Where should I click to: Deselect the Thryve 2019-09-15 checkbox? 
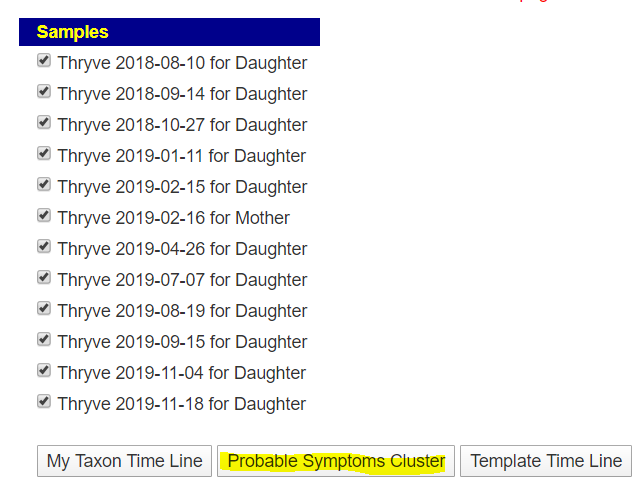click(44, 340)
